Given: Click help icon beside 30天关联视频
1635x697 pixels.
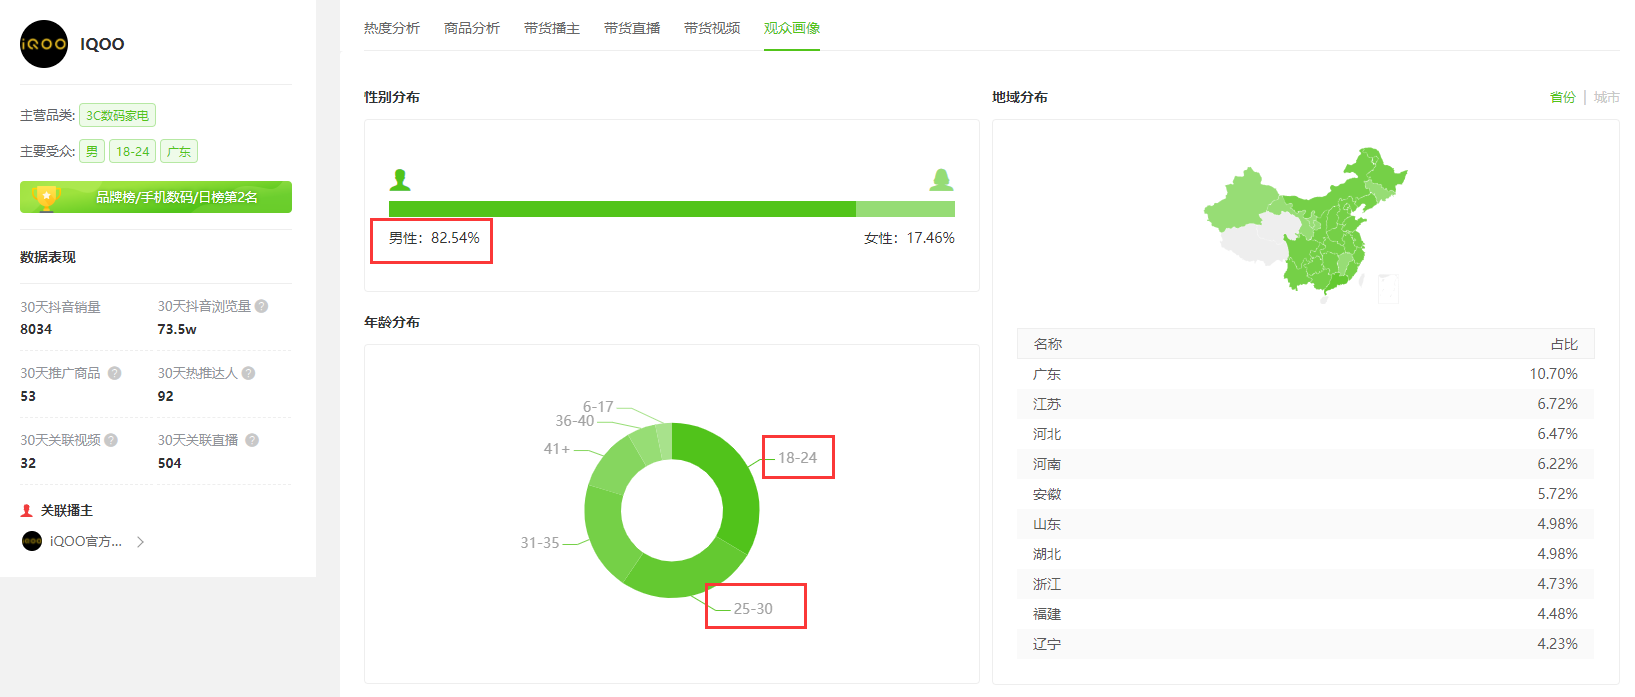Looking at the screenshot, I should (111, 440).
